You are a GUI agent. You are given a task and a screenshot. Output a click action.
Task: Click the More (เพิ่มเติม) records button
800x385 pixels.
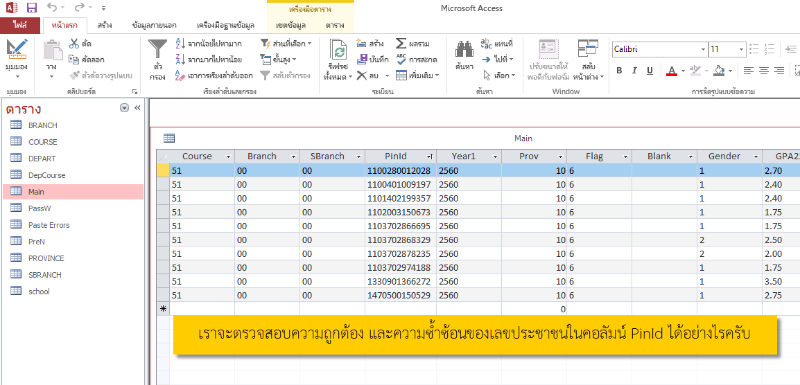point(417,75)
